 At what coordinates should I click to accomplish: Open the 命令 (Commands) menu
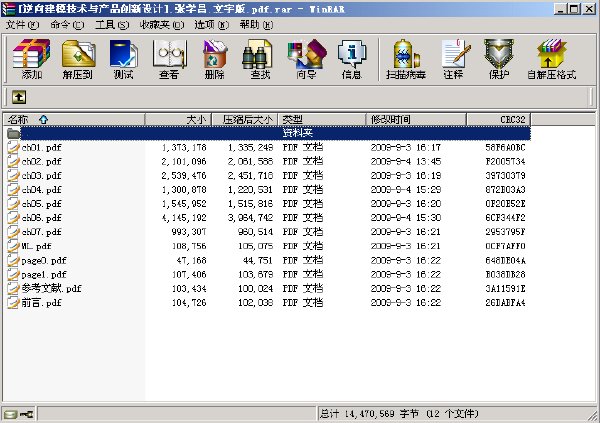[67, 25]
